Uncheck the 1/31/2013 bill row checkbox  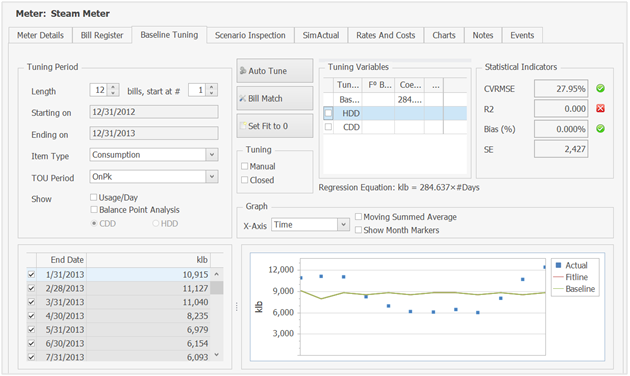(31, 275)
